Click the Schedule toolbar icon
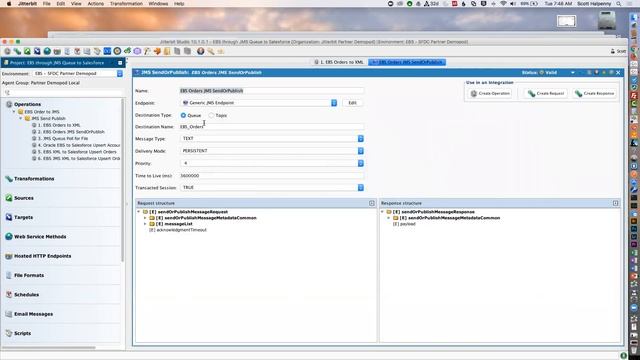The height and width of the screenshot is (360, 640). pyautogui.click(x=77, y=51)
